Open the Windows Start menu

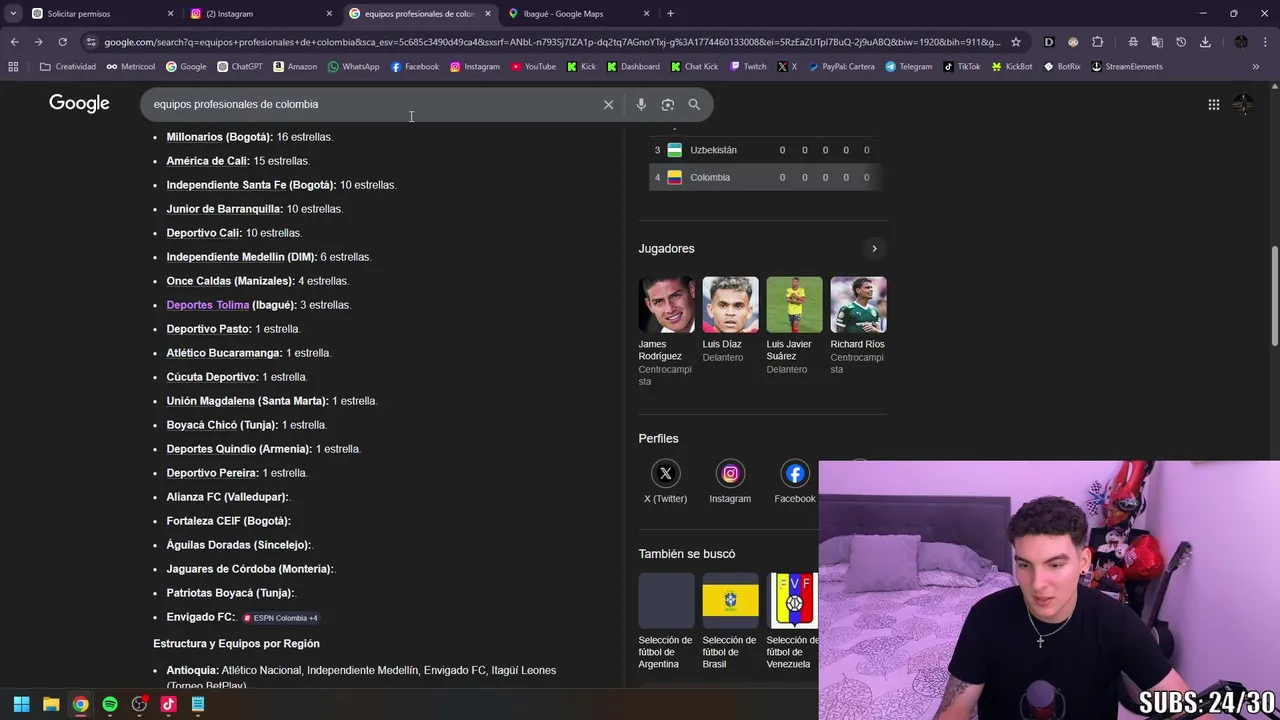(21, 704)
